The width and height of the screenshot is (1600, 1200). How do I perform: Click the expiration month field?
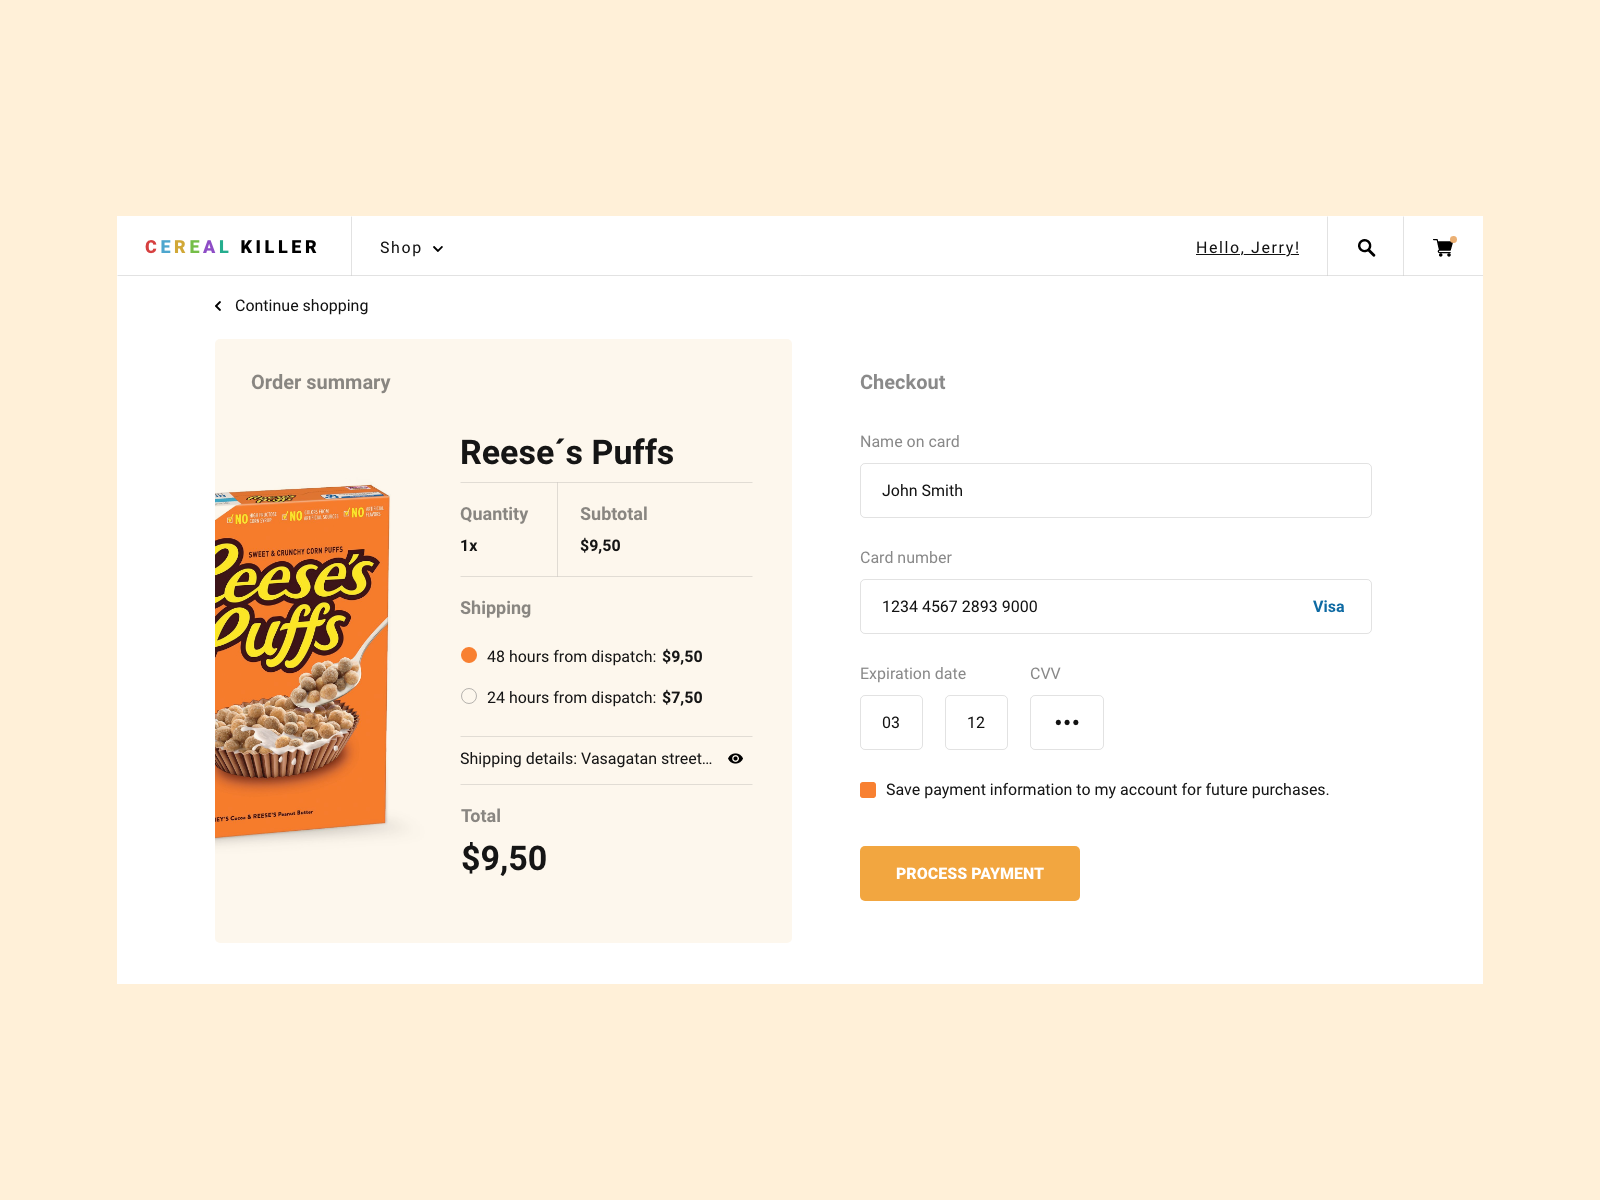[x=891, y=723]
